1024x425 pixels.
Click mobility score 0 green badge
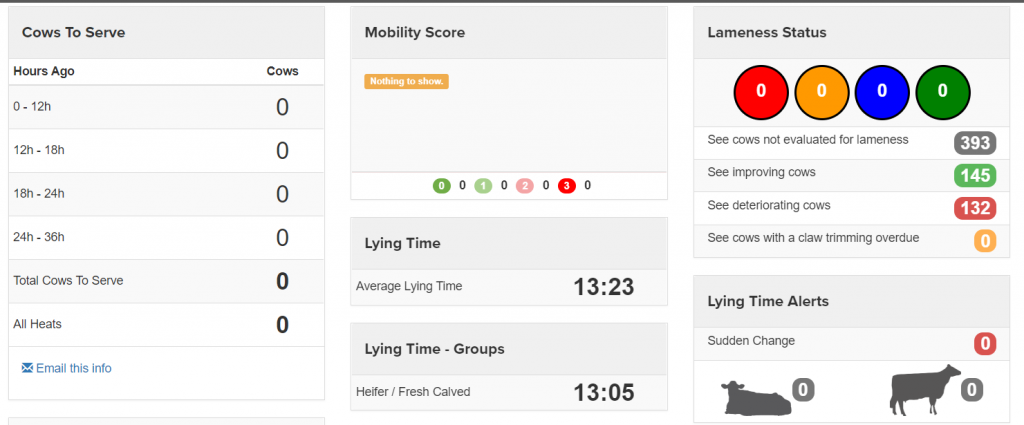[441, 185]
